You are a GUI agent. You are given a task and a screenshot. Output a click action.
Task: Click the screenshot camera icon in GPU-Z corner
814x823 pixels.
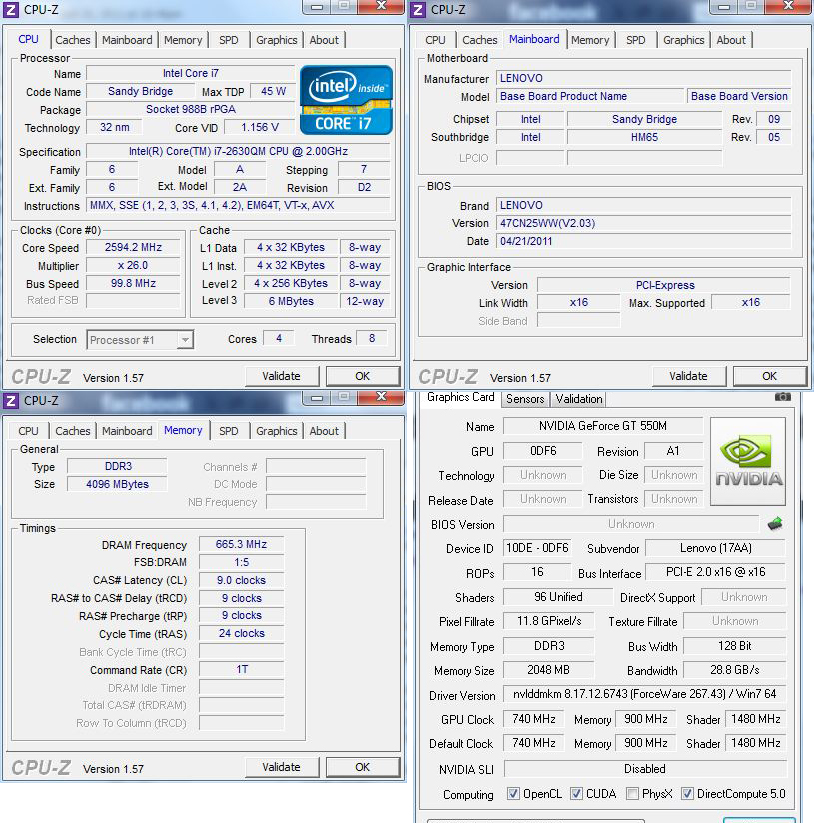tap(782, 397)
